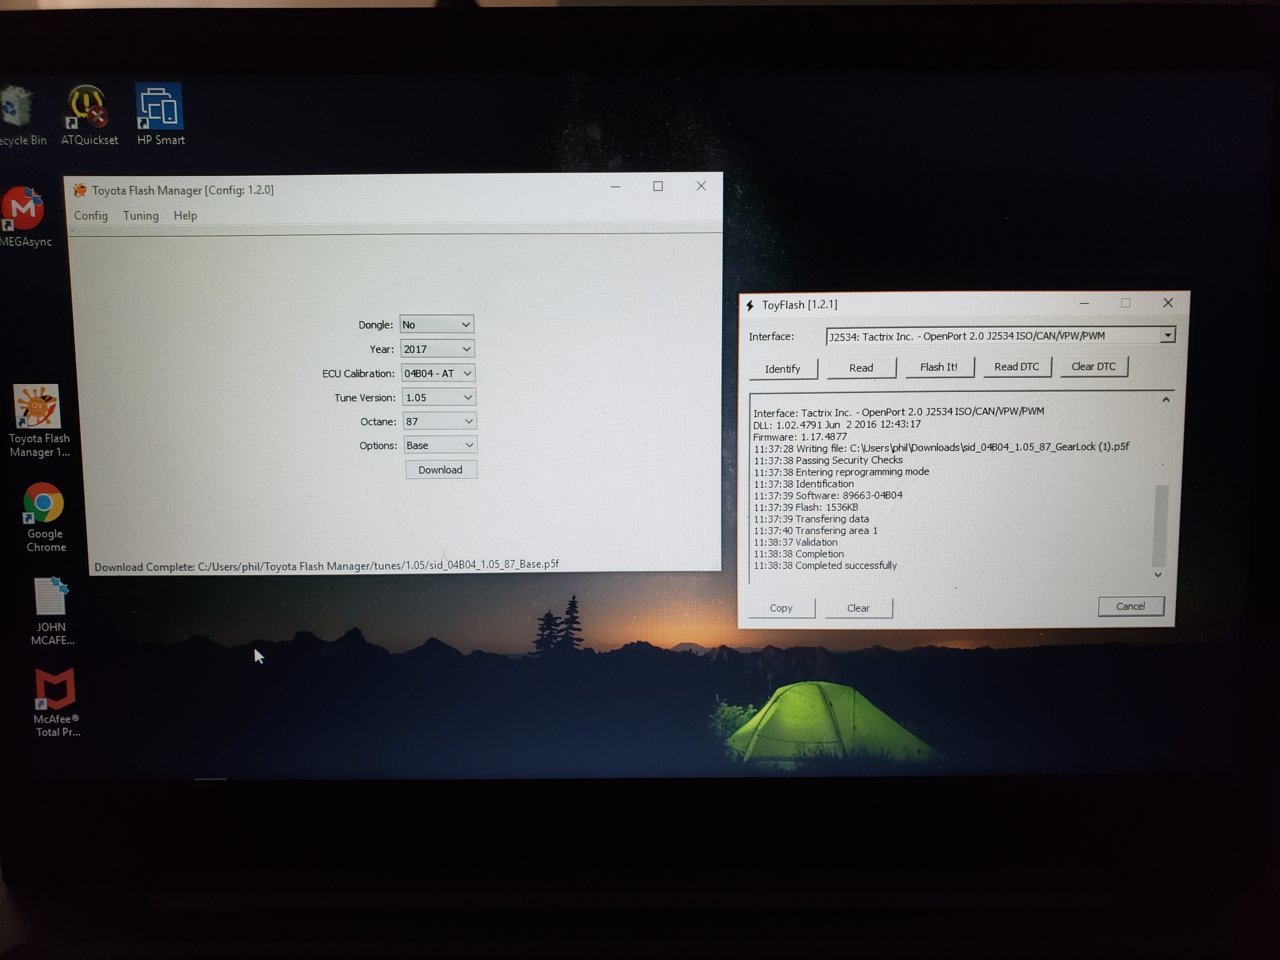Viewport: 1280px width, 960px height.
Task: Click the 'Completed successfully' log line
Action: point(826,566)
